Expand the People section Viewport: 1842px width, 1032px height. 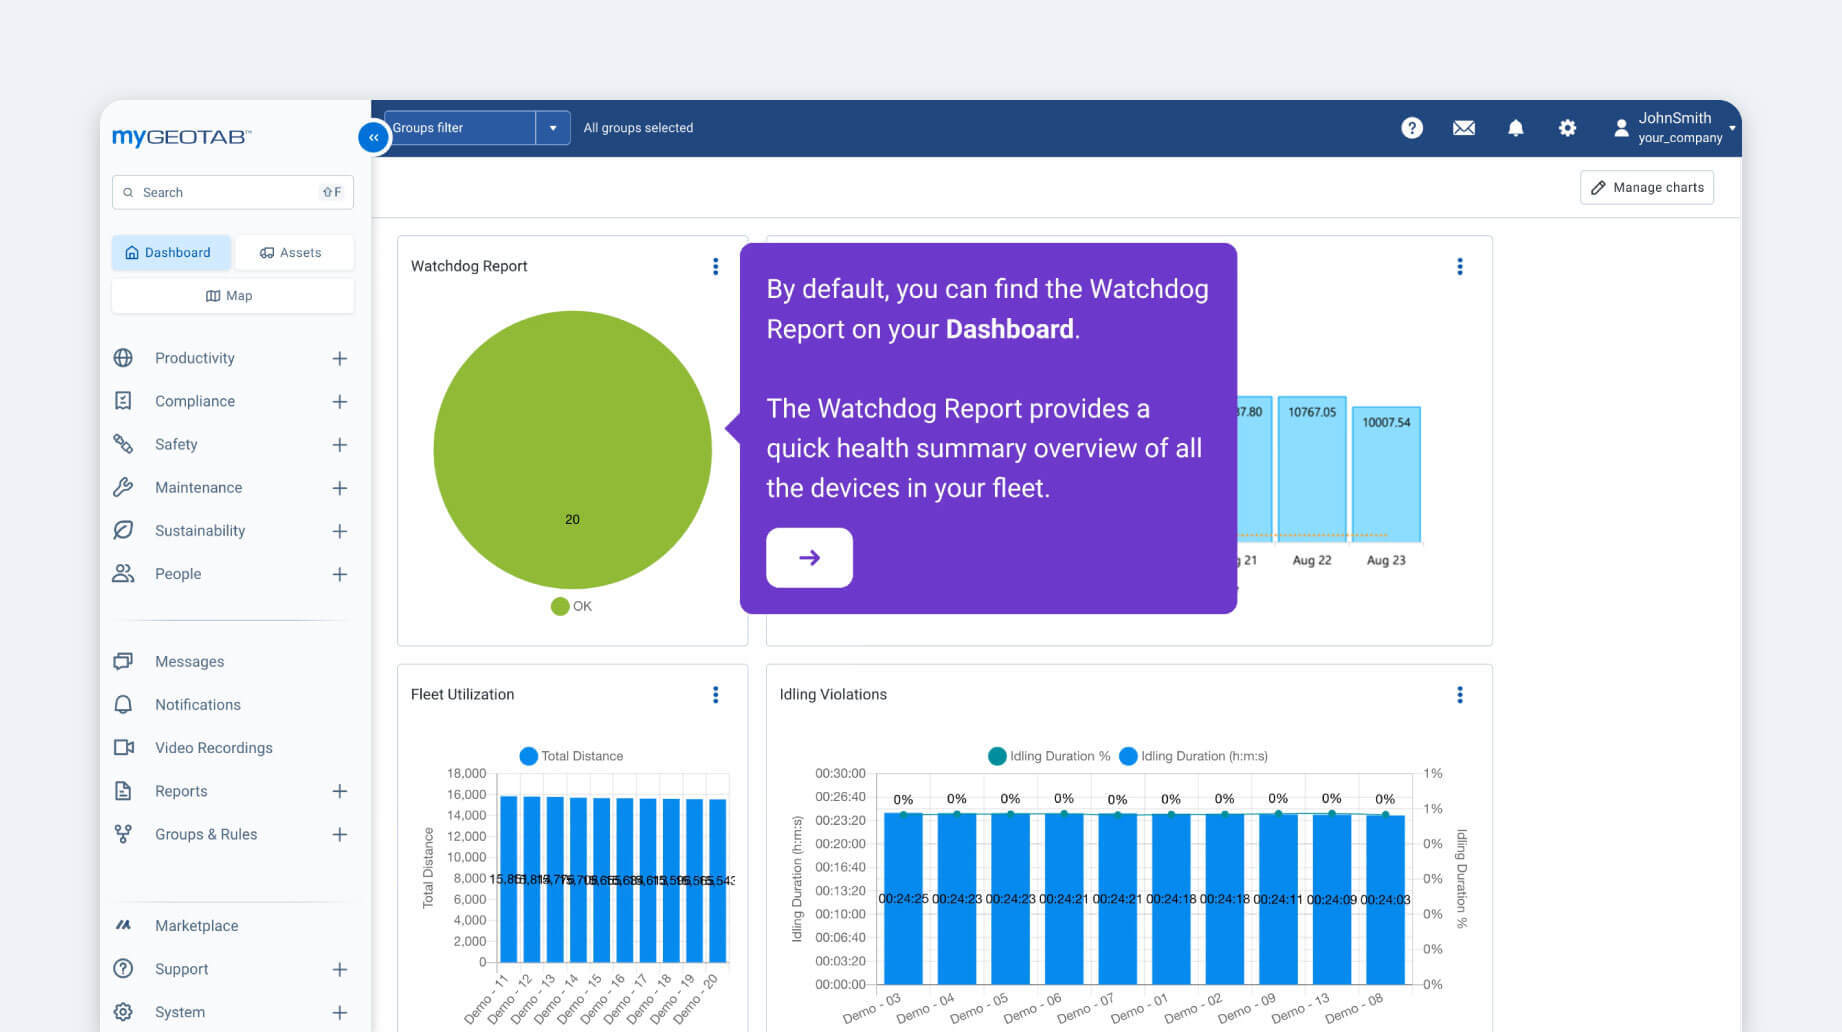point(340,573)
